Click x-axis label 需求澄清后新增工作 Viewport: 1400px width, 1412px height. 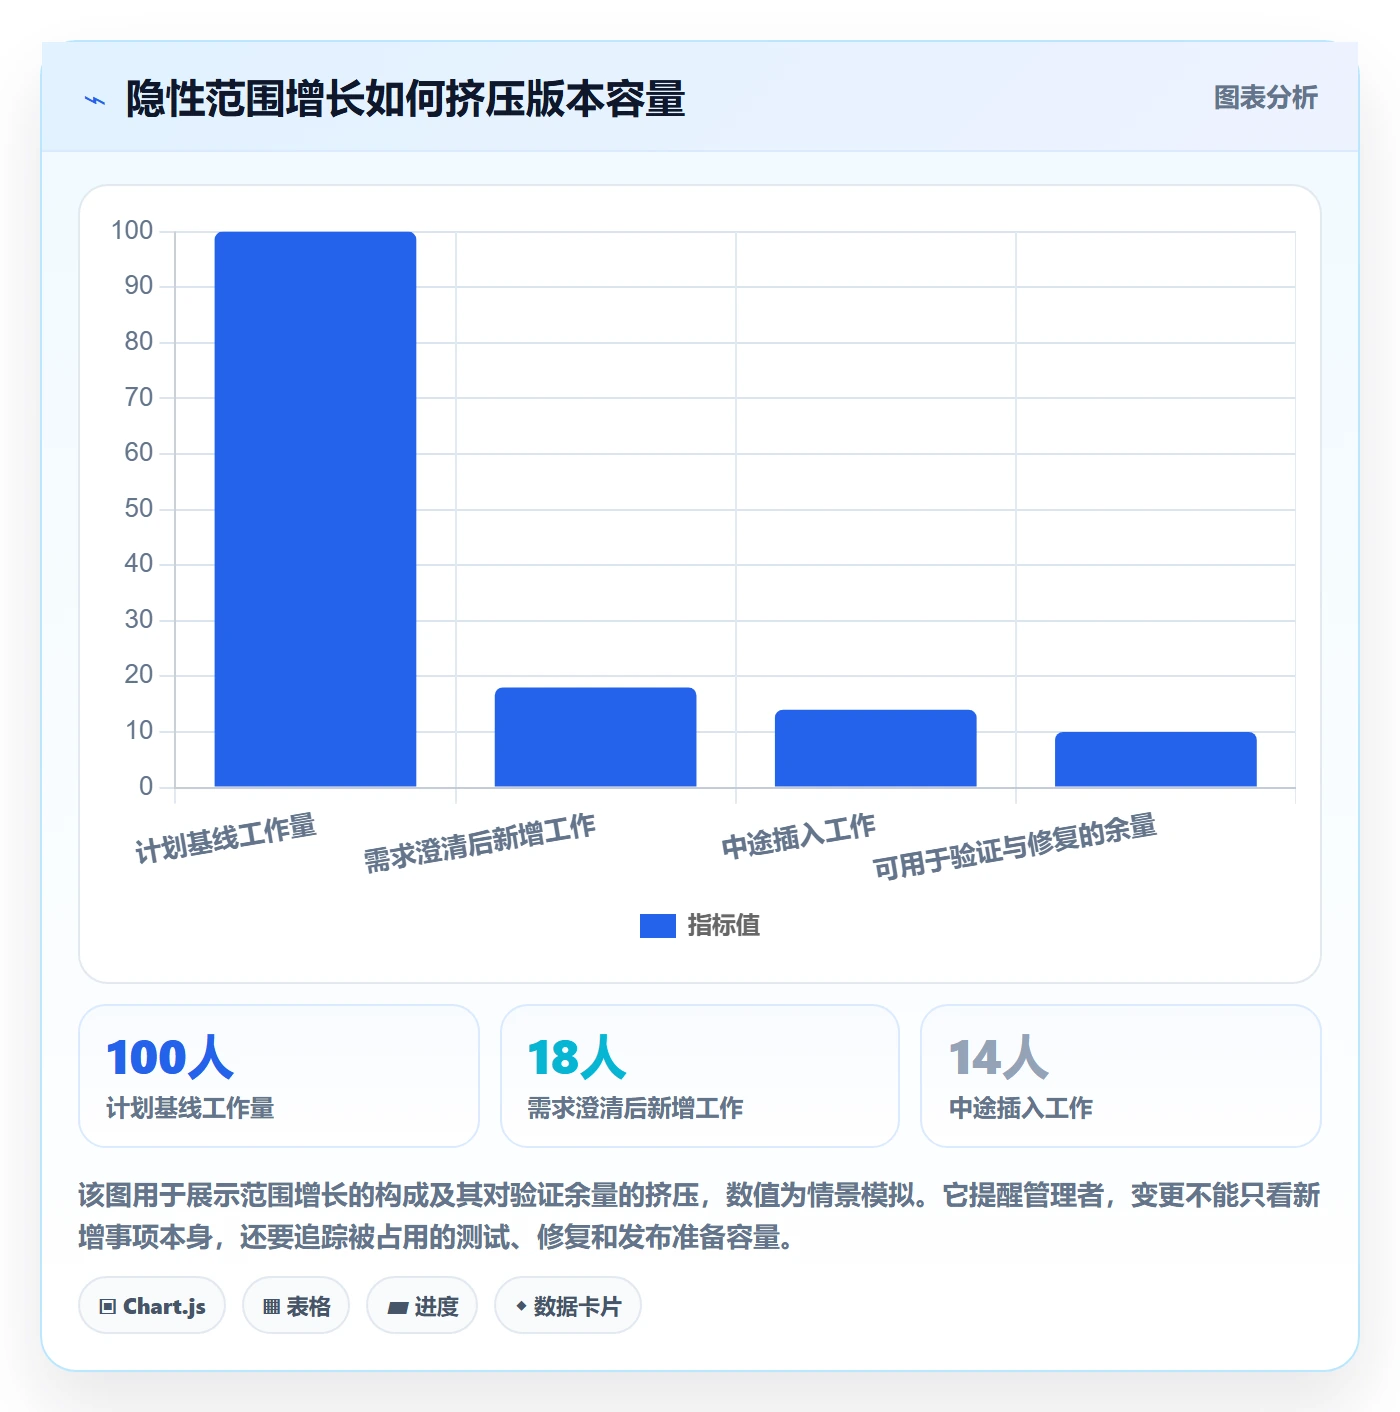[x=479, y=843]
